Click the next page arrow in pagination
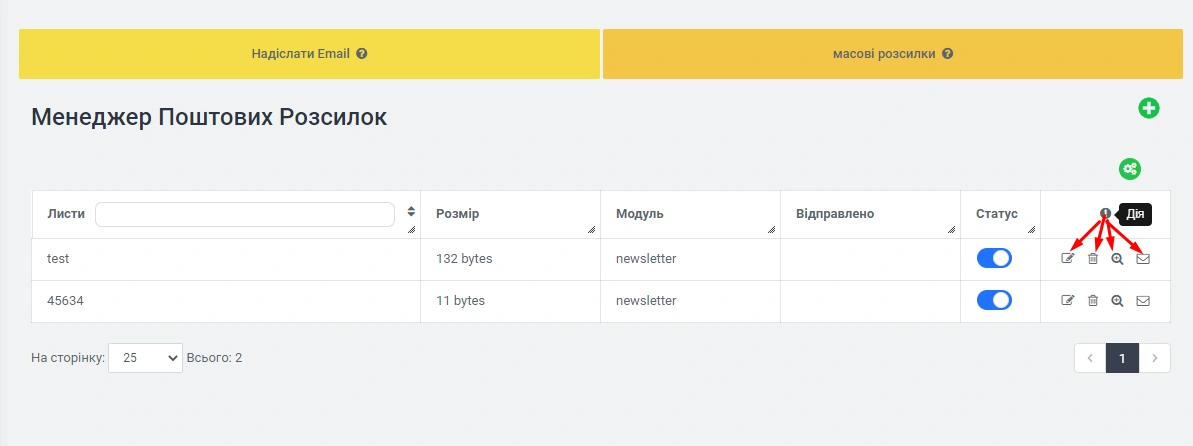 1155,358
